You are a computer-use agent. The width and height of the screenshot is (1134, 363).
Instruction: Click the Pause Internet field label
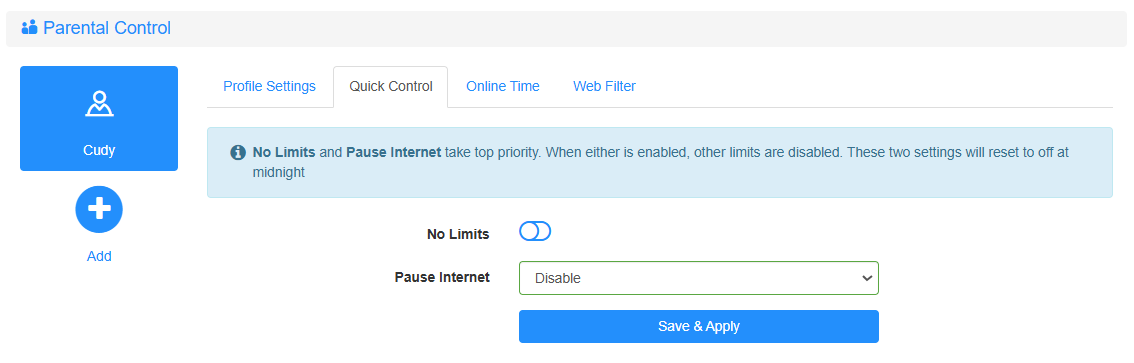coord(442,277)
